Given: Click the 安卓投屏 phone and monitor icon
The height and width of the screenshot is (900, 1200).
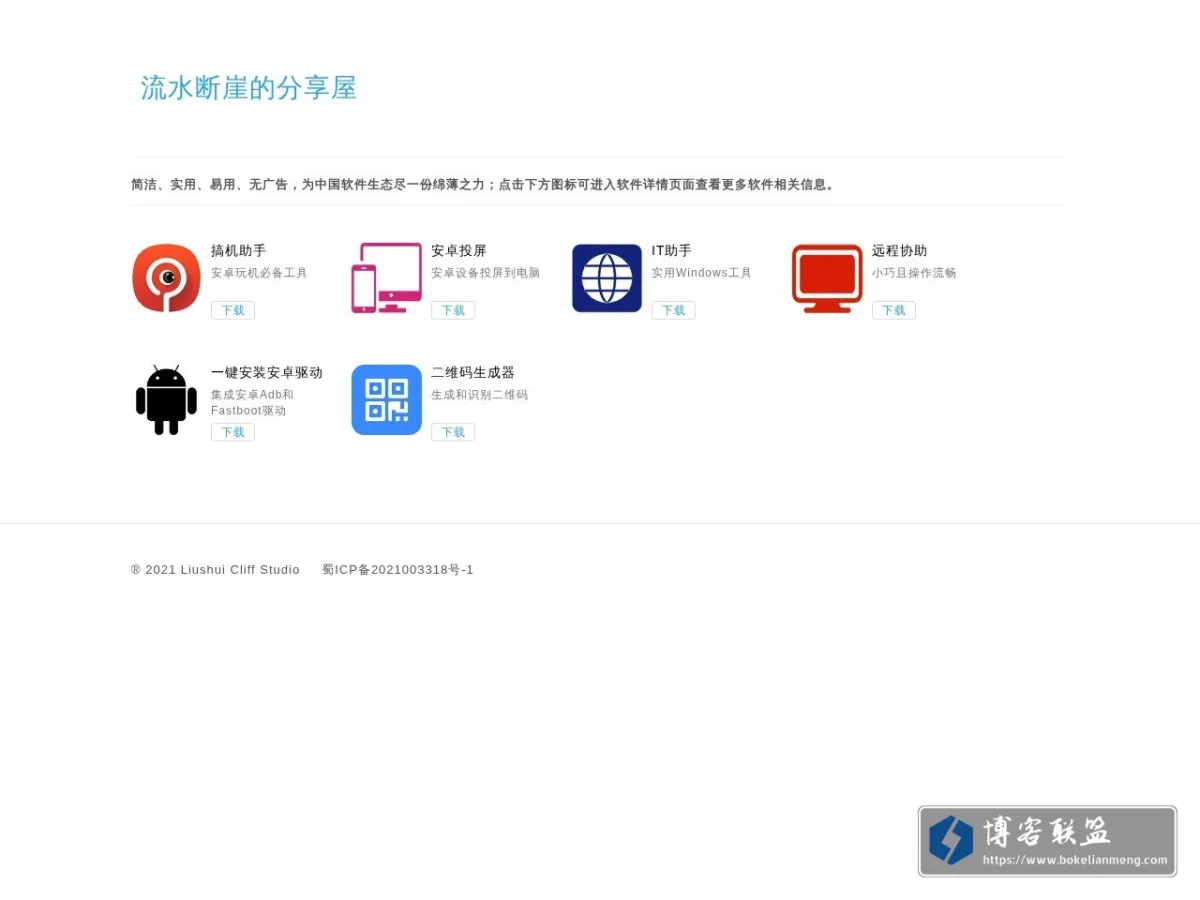Looking at the screenshot, I should click(x=386, y=278).
